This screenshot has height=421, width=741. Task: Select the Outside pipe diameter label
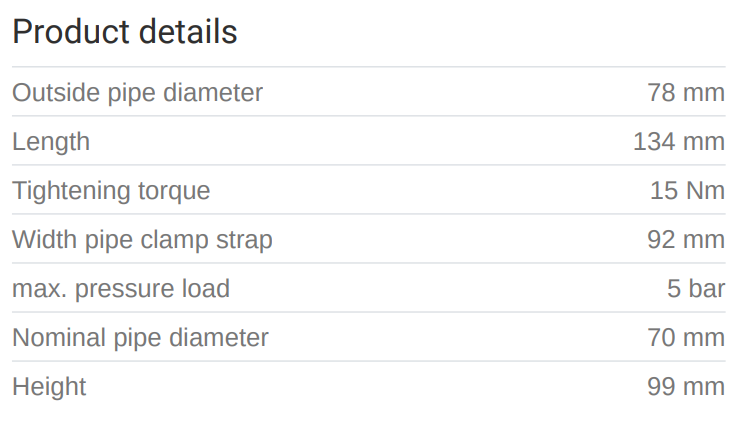point(137,93)
